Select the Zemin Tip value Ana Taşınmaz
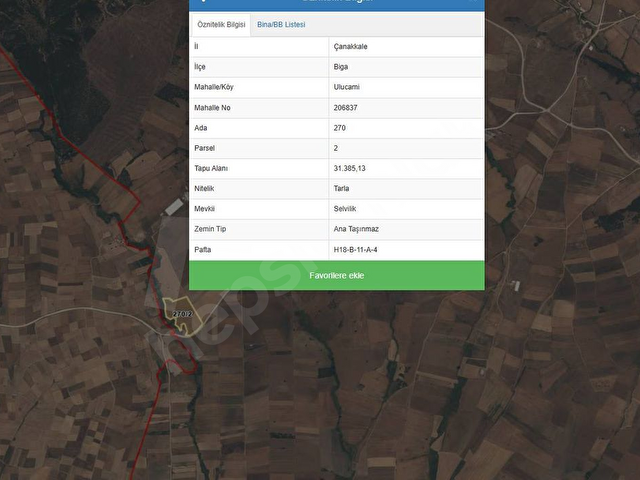This screenshot has width=640, height=480. pyautogui.click(x=356, y=229)
